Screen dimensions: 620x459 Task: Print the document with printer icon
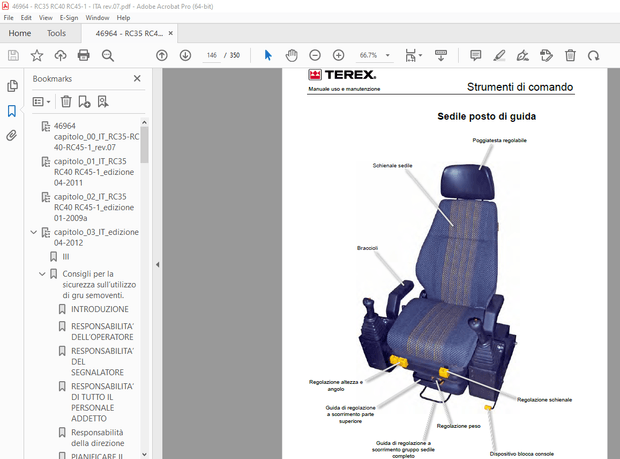(x=83, y=55)
